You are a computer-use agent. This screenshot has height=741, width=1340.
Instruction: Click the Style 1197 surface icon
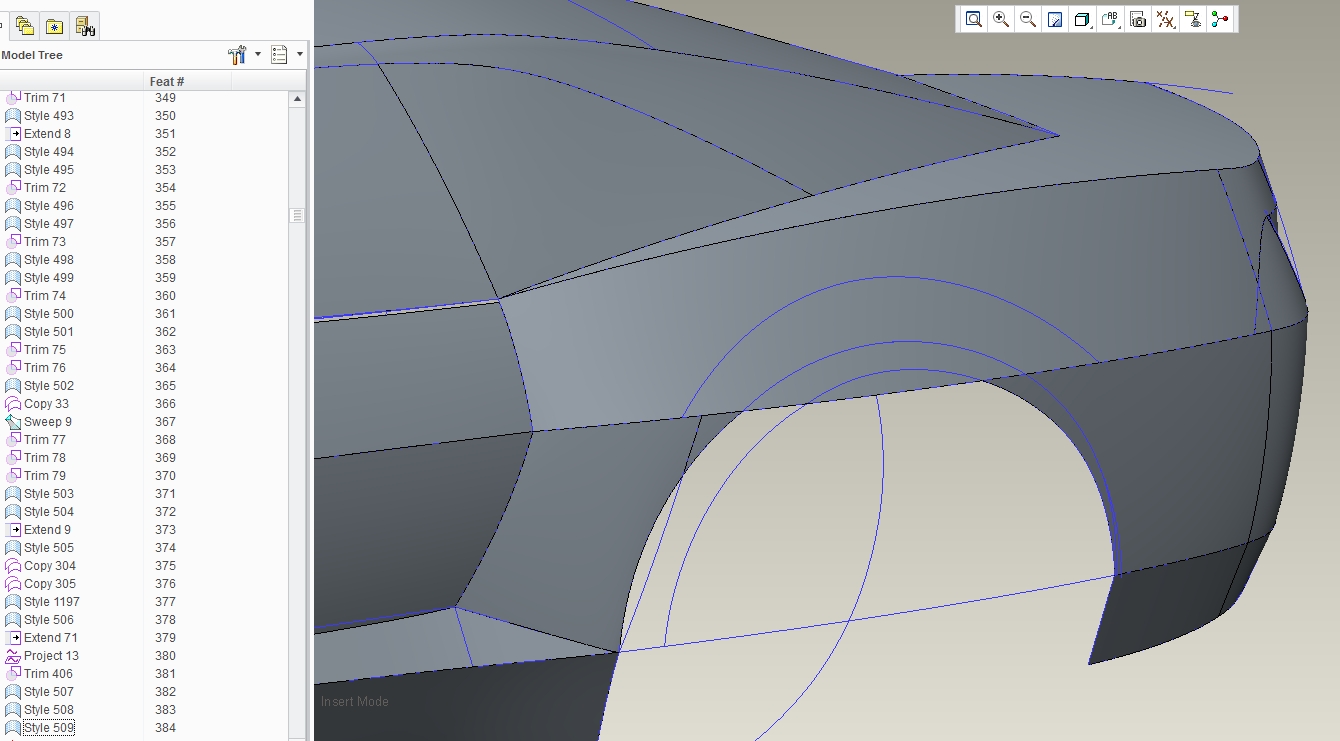pyautogui.click(x=13, y=602)
